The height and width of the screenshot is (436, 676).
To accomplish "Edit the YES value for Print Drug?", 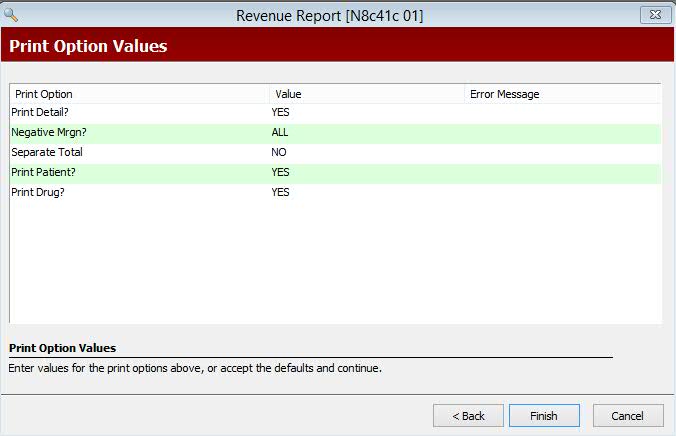I will pos(280,192).
